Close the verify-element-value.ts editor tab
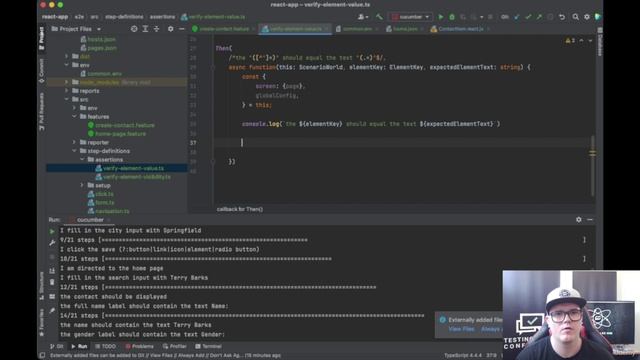This screenshot has width=640, height=360. [326, 29]
